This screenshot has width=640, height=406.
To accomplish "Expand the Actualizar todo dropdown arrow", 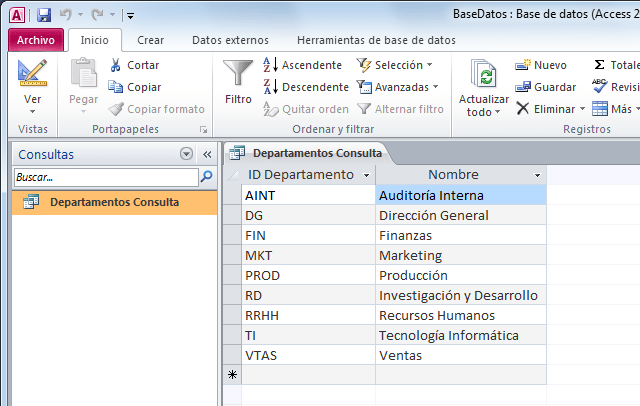I will point(498,112).
